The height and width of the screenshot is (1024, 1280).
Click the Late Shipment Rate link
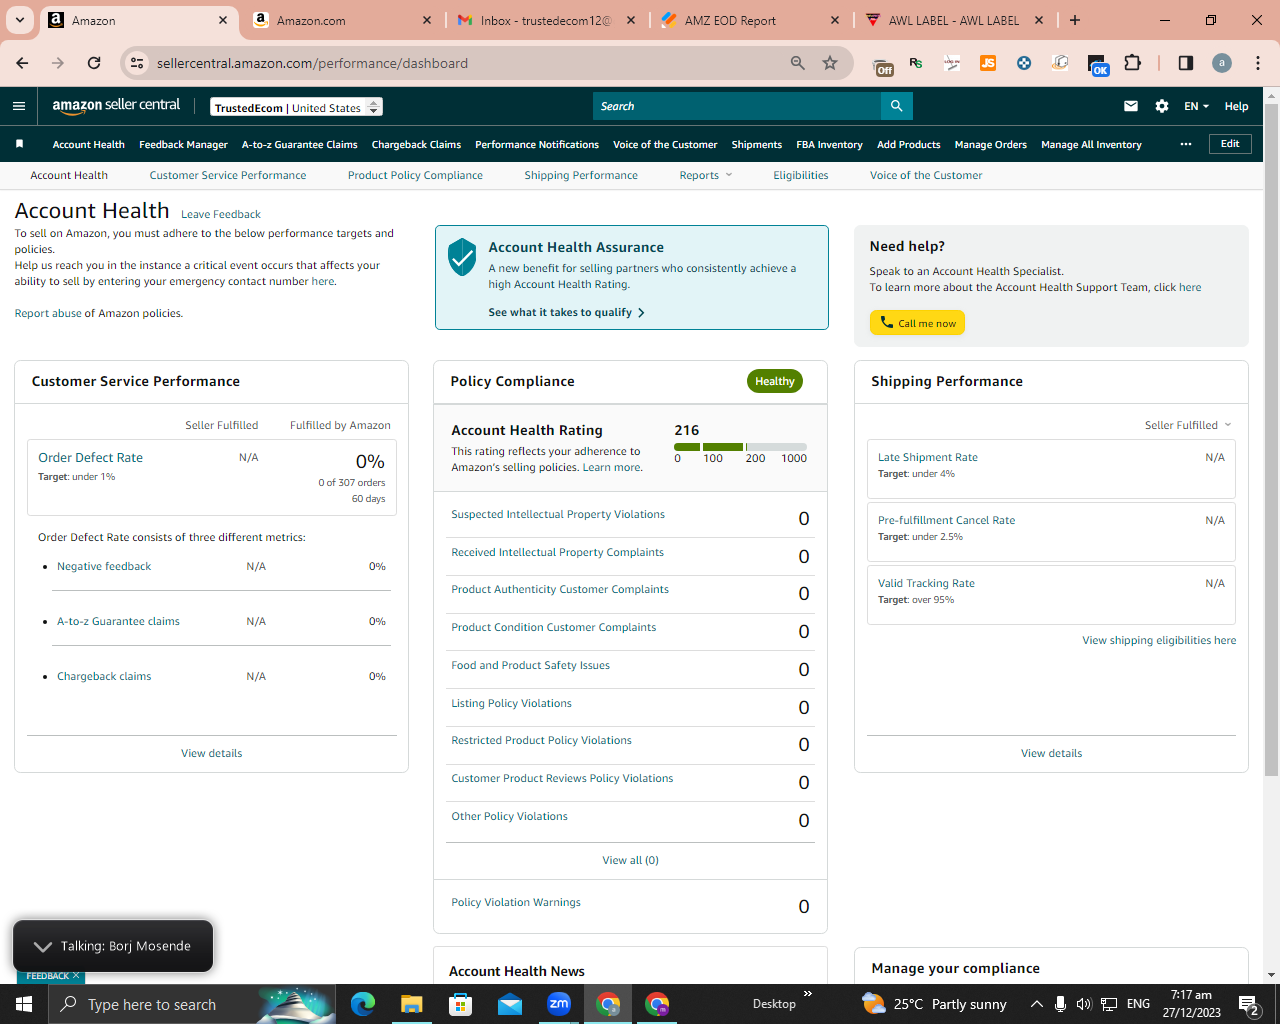pos(928,457)
